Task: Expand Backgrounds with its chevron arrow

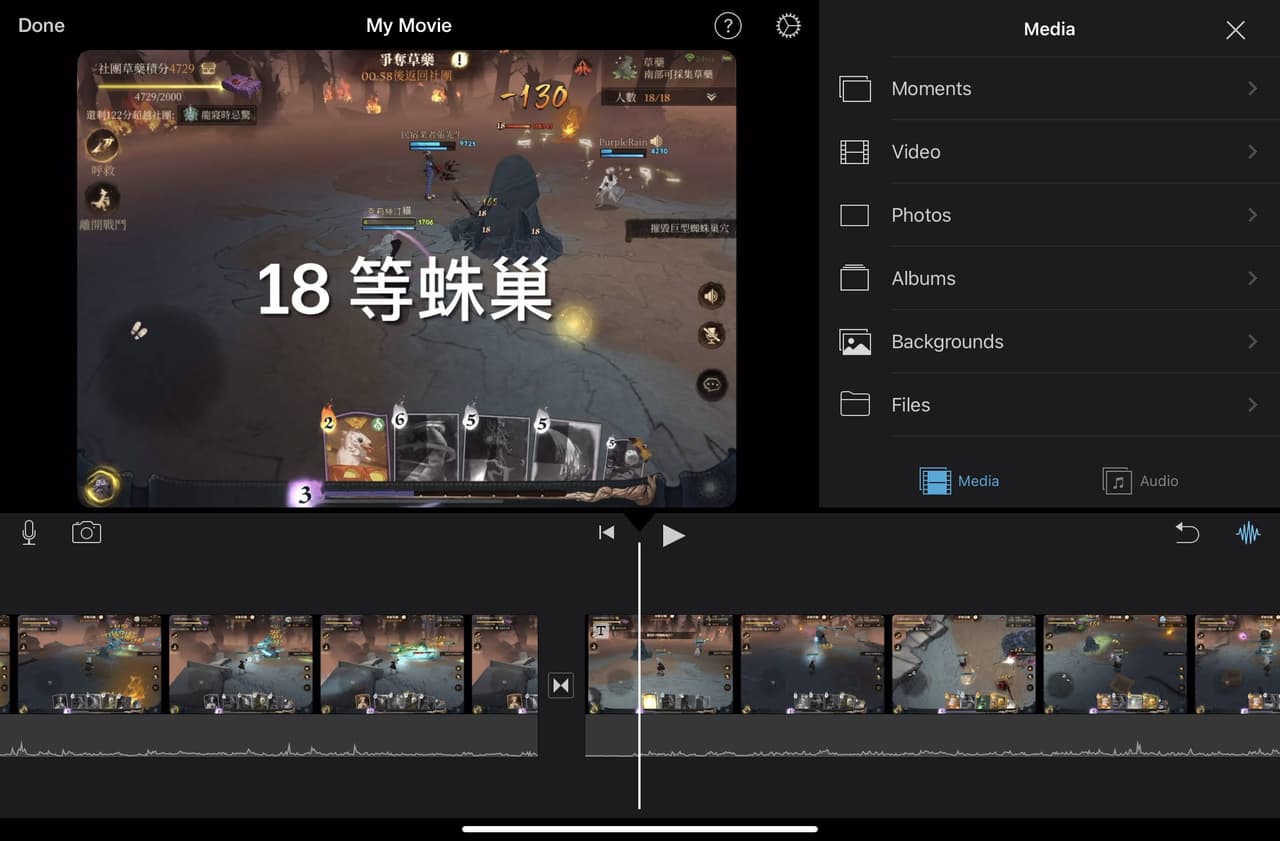Action: pyautogui.click(x=1252, y=341)
